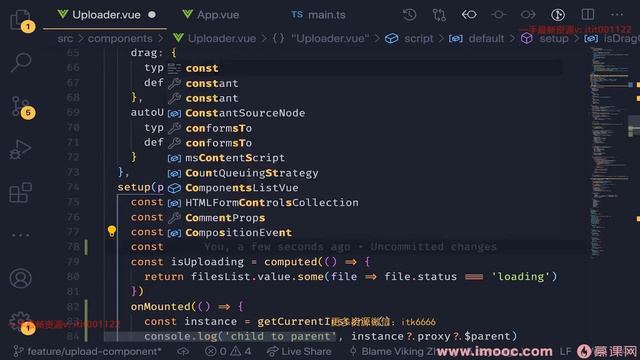
Task: Click 'computed' function call on line 79
Action: tap(291, 262)
